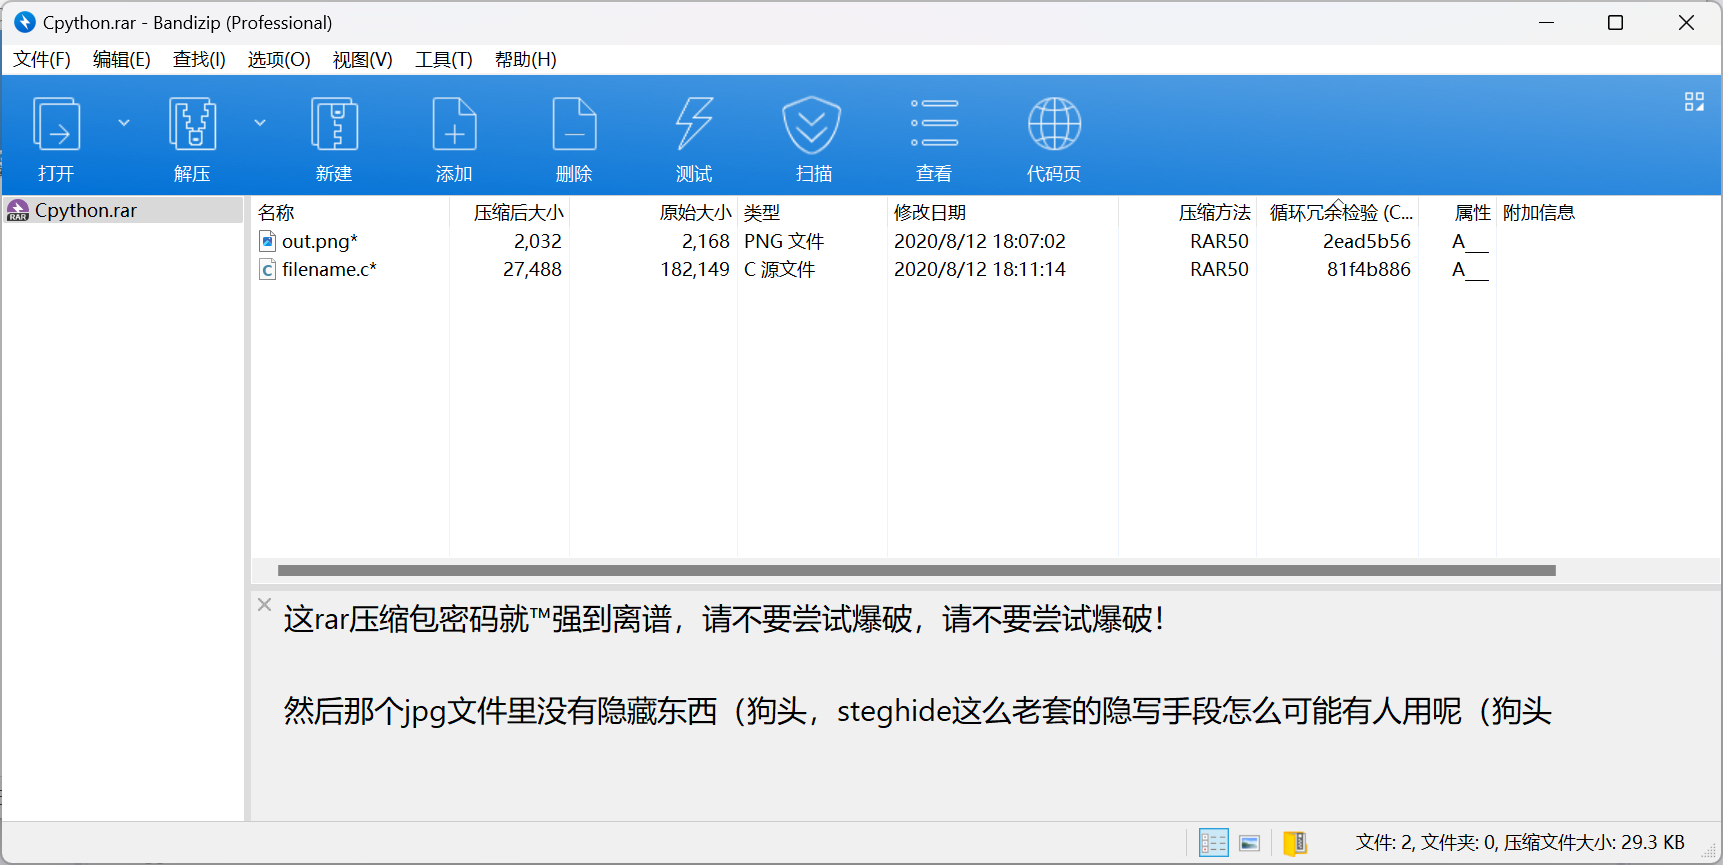Click the horizontal scrollbar of the file list
The image size is (1723, 865).
[916, 570]
